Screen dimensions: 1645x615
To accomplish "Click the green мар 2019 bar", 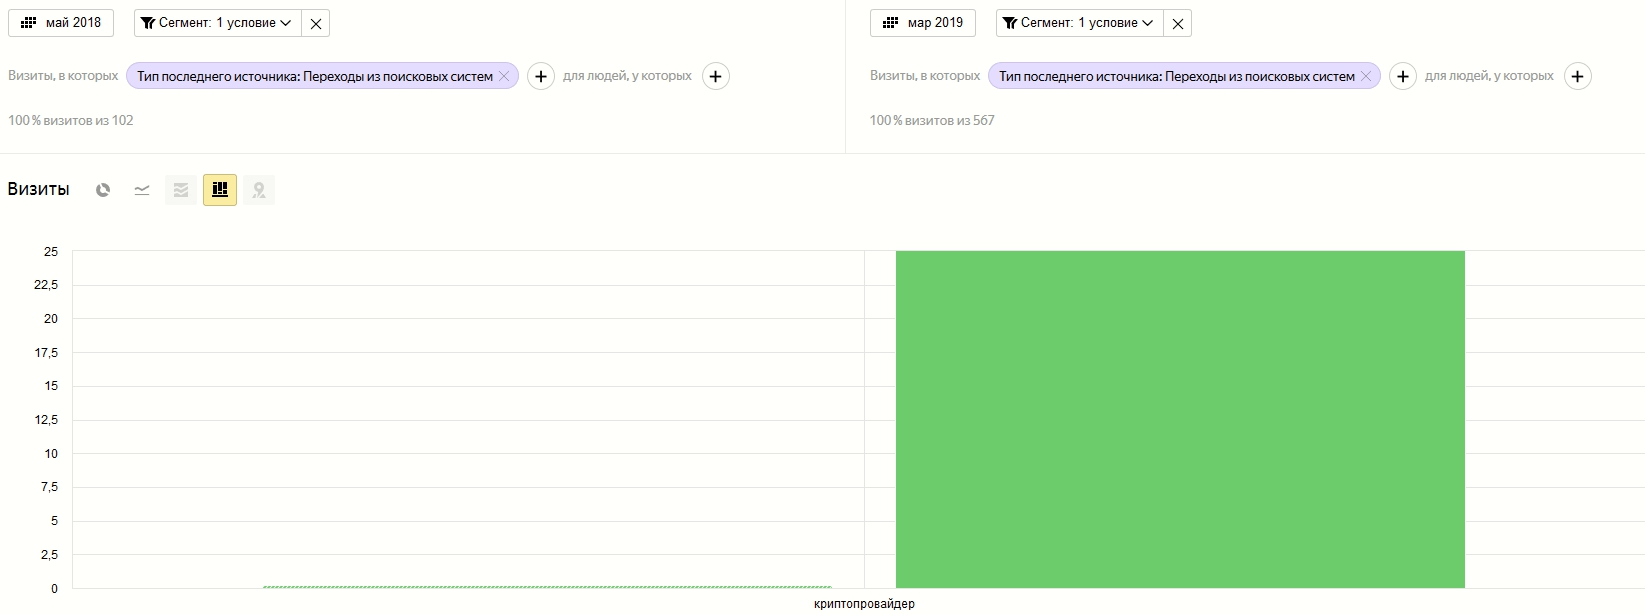I will tap(1180, 420).
